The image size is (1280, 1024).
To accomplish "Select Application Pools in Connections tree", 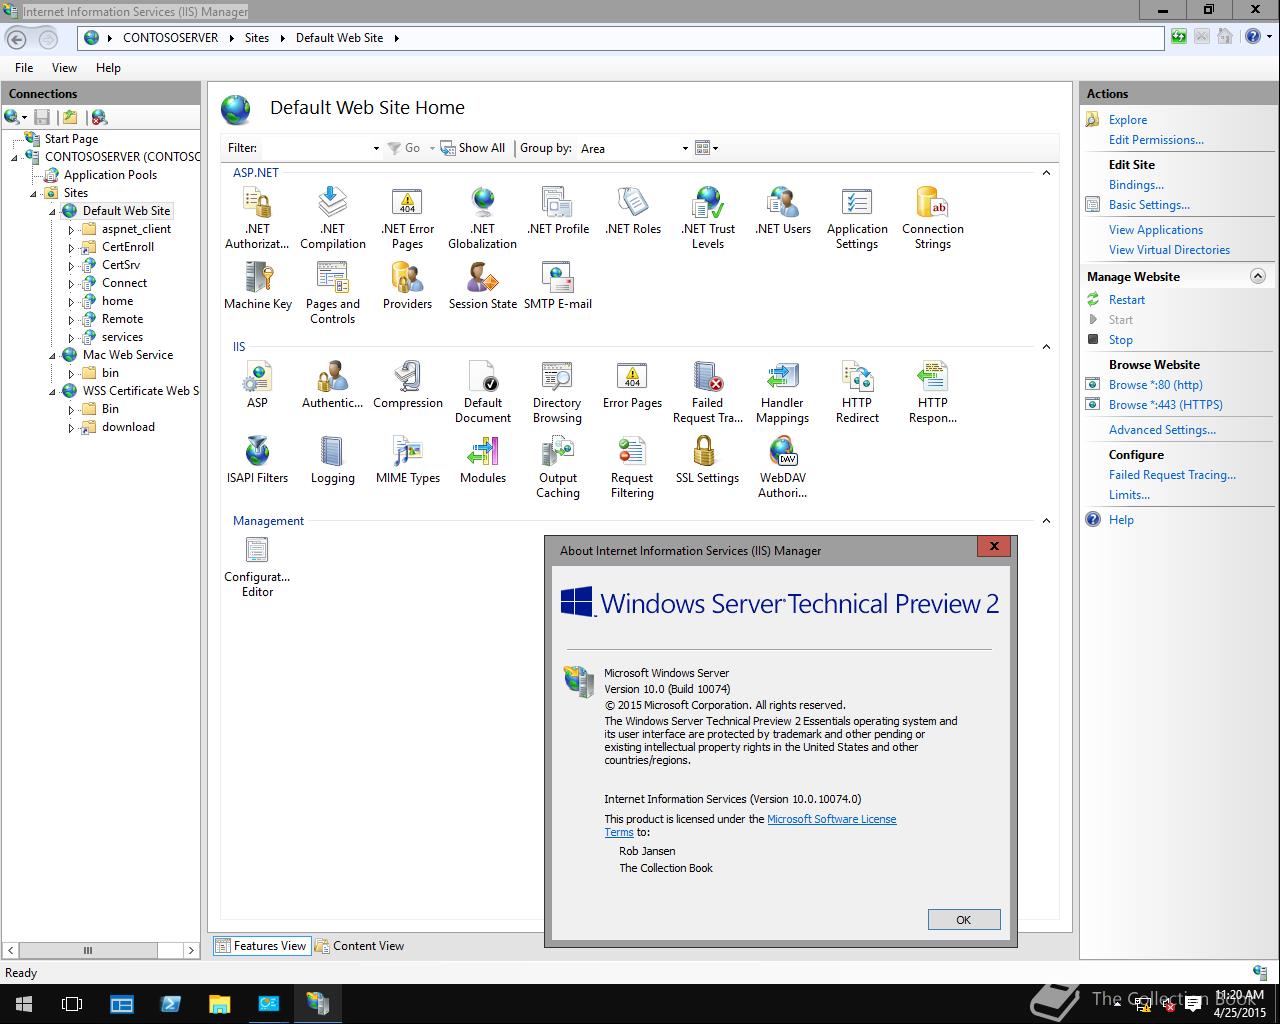I will pos(110,175).
